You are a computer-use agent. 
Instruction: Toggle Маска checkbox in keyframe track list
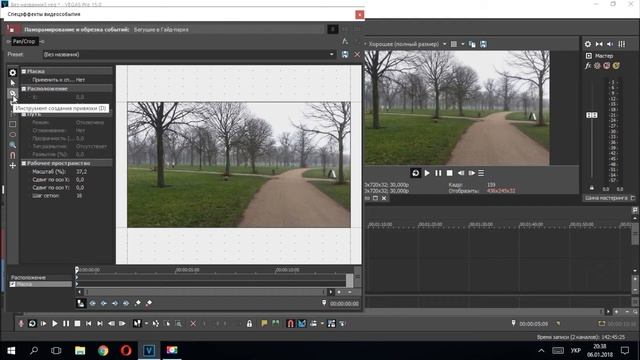click(13, 284)
